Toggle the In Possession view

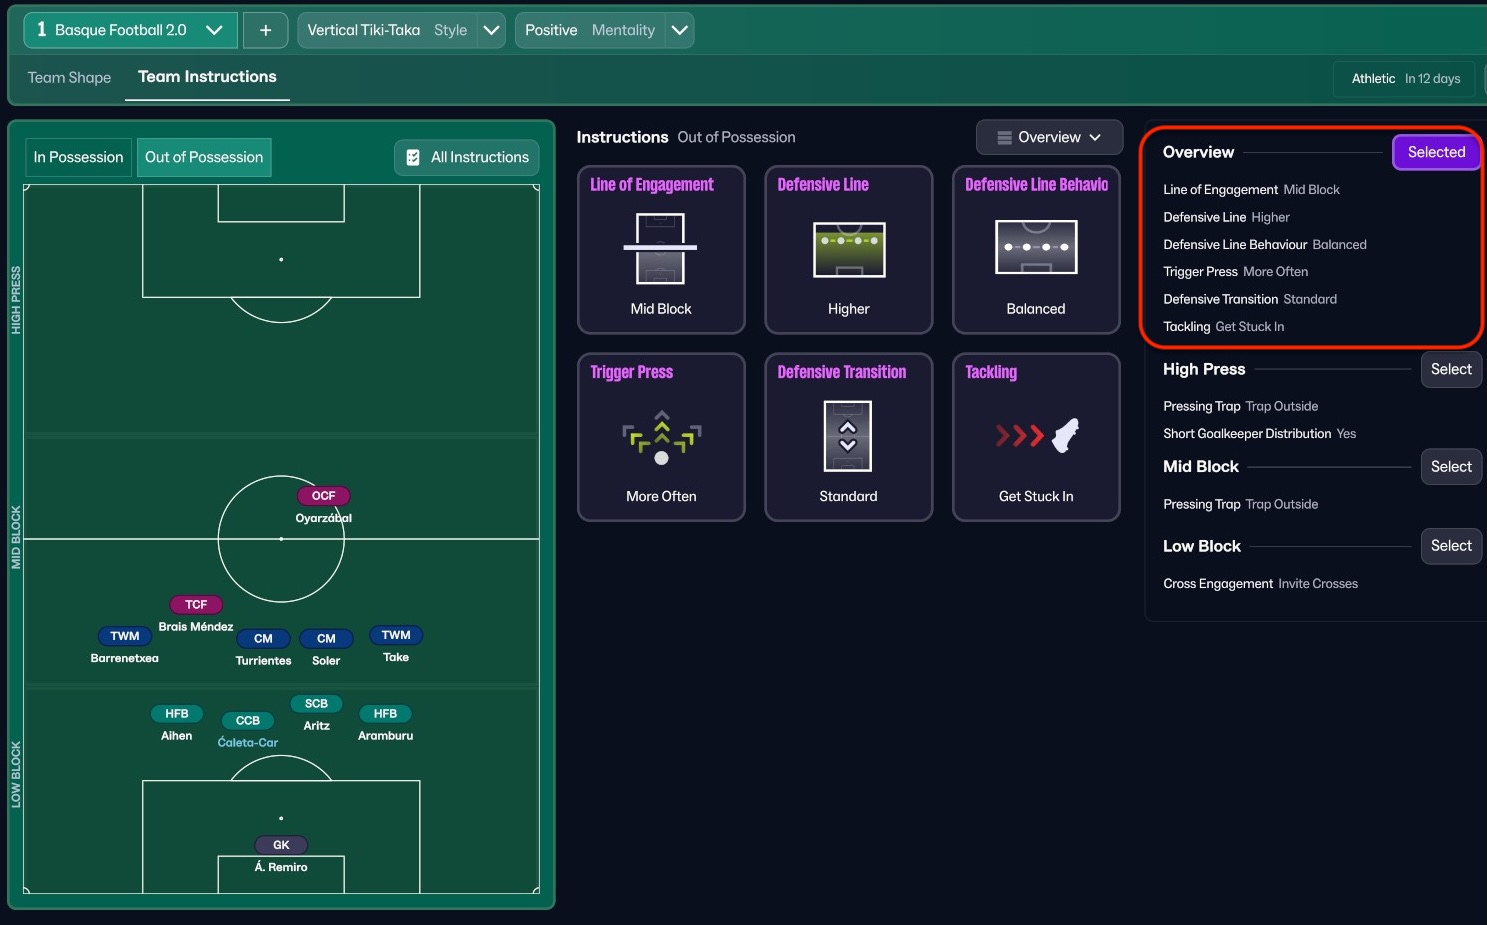coord(78,157)
